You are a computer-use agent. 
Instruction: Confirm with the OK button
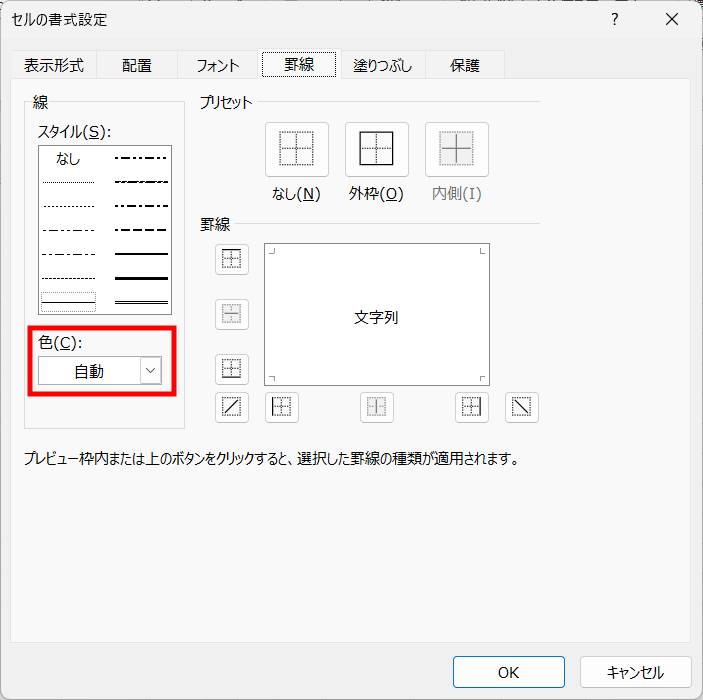508,672
